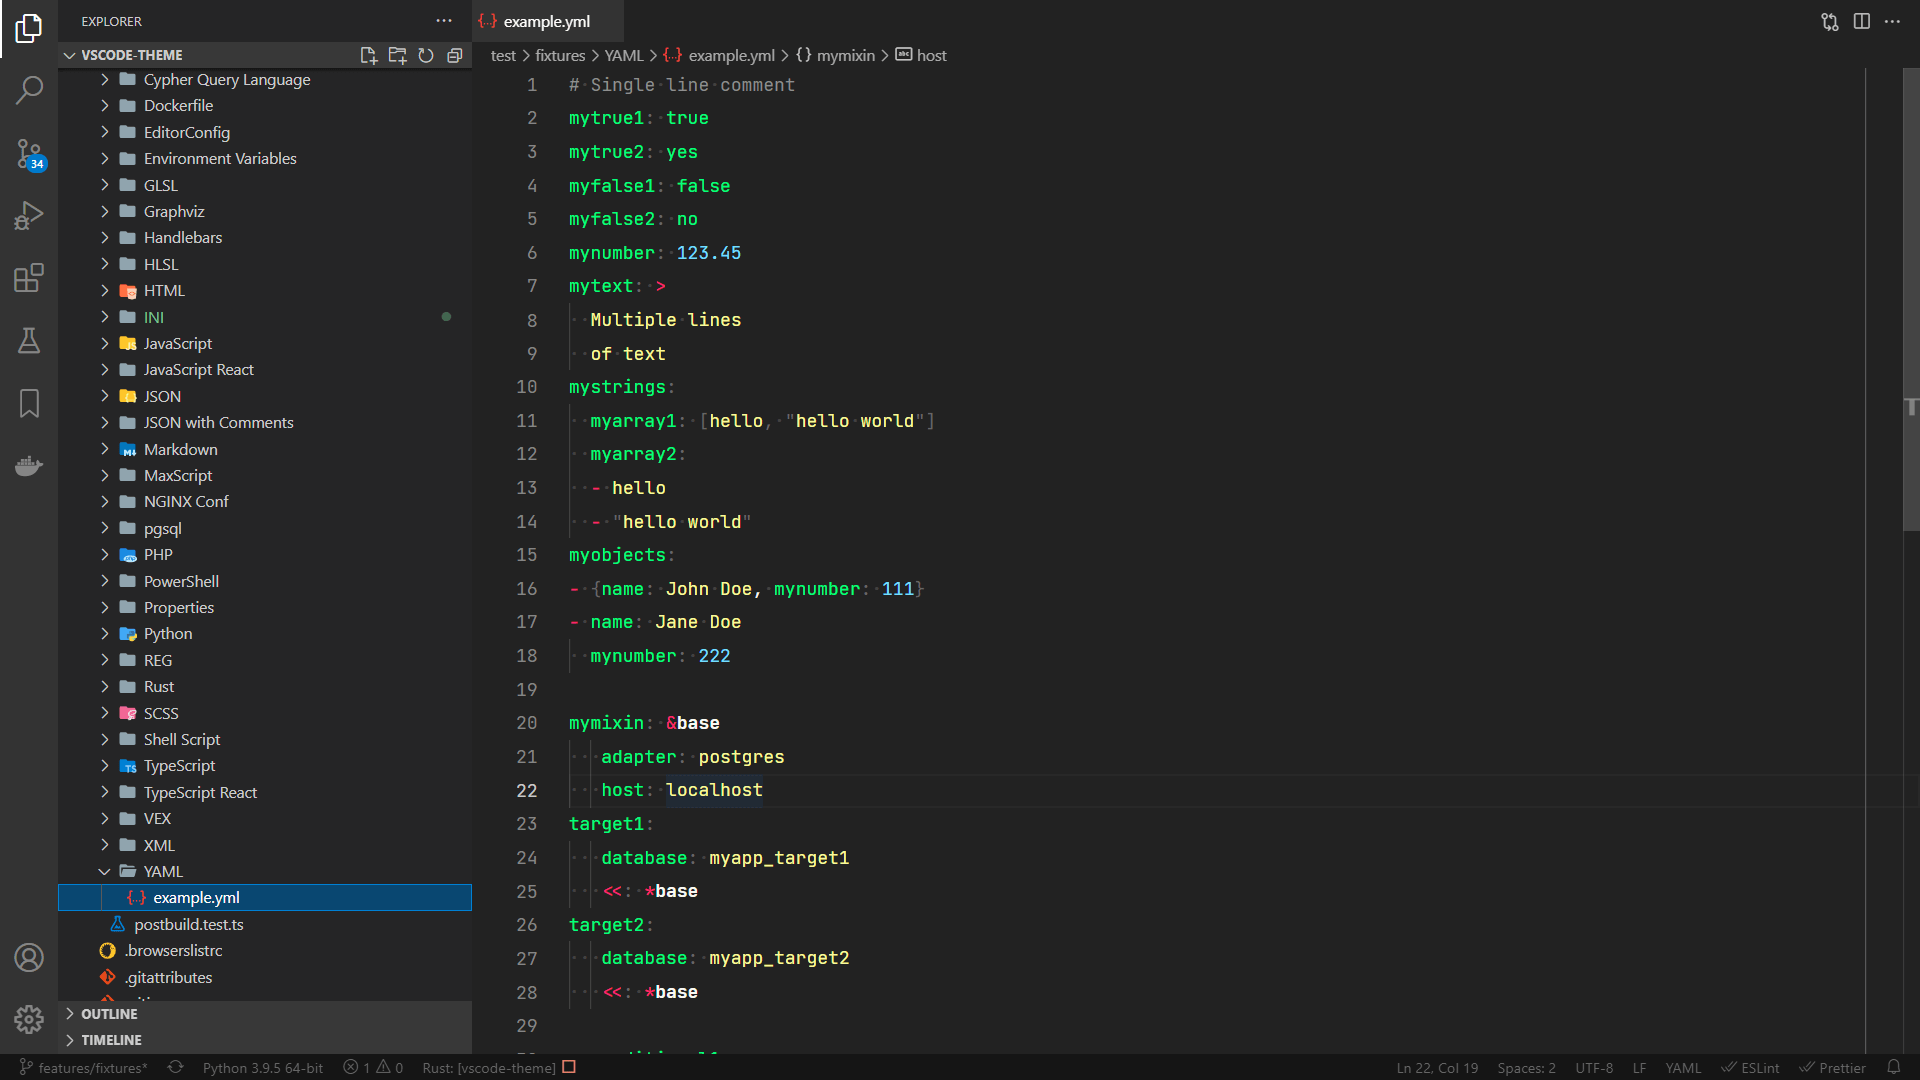Open the Search view in activity bar
The height and width of the screenshot is (1080, 1920).
[29, 90]
